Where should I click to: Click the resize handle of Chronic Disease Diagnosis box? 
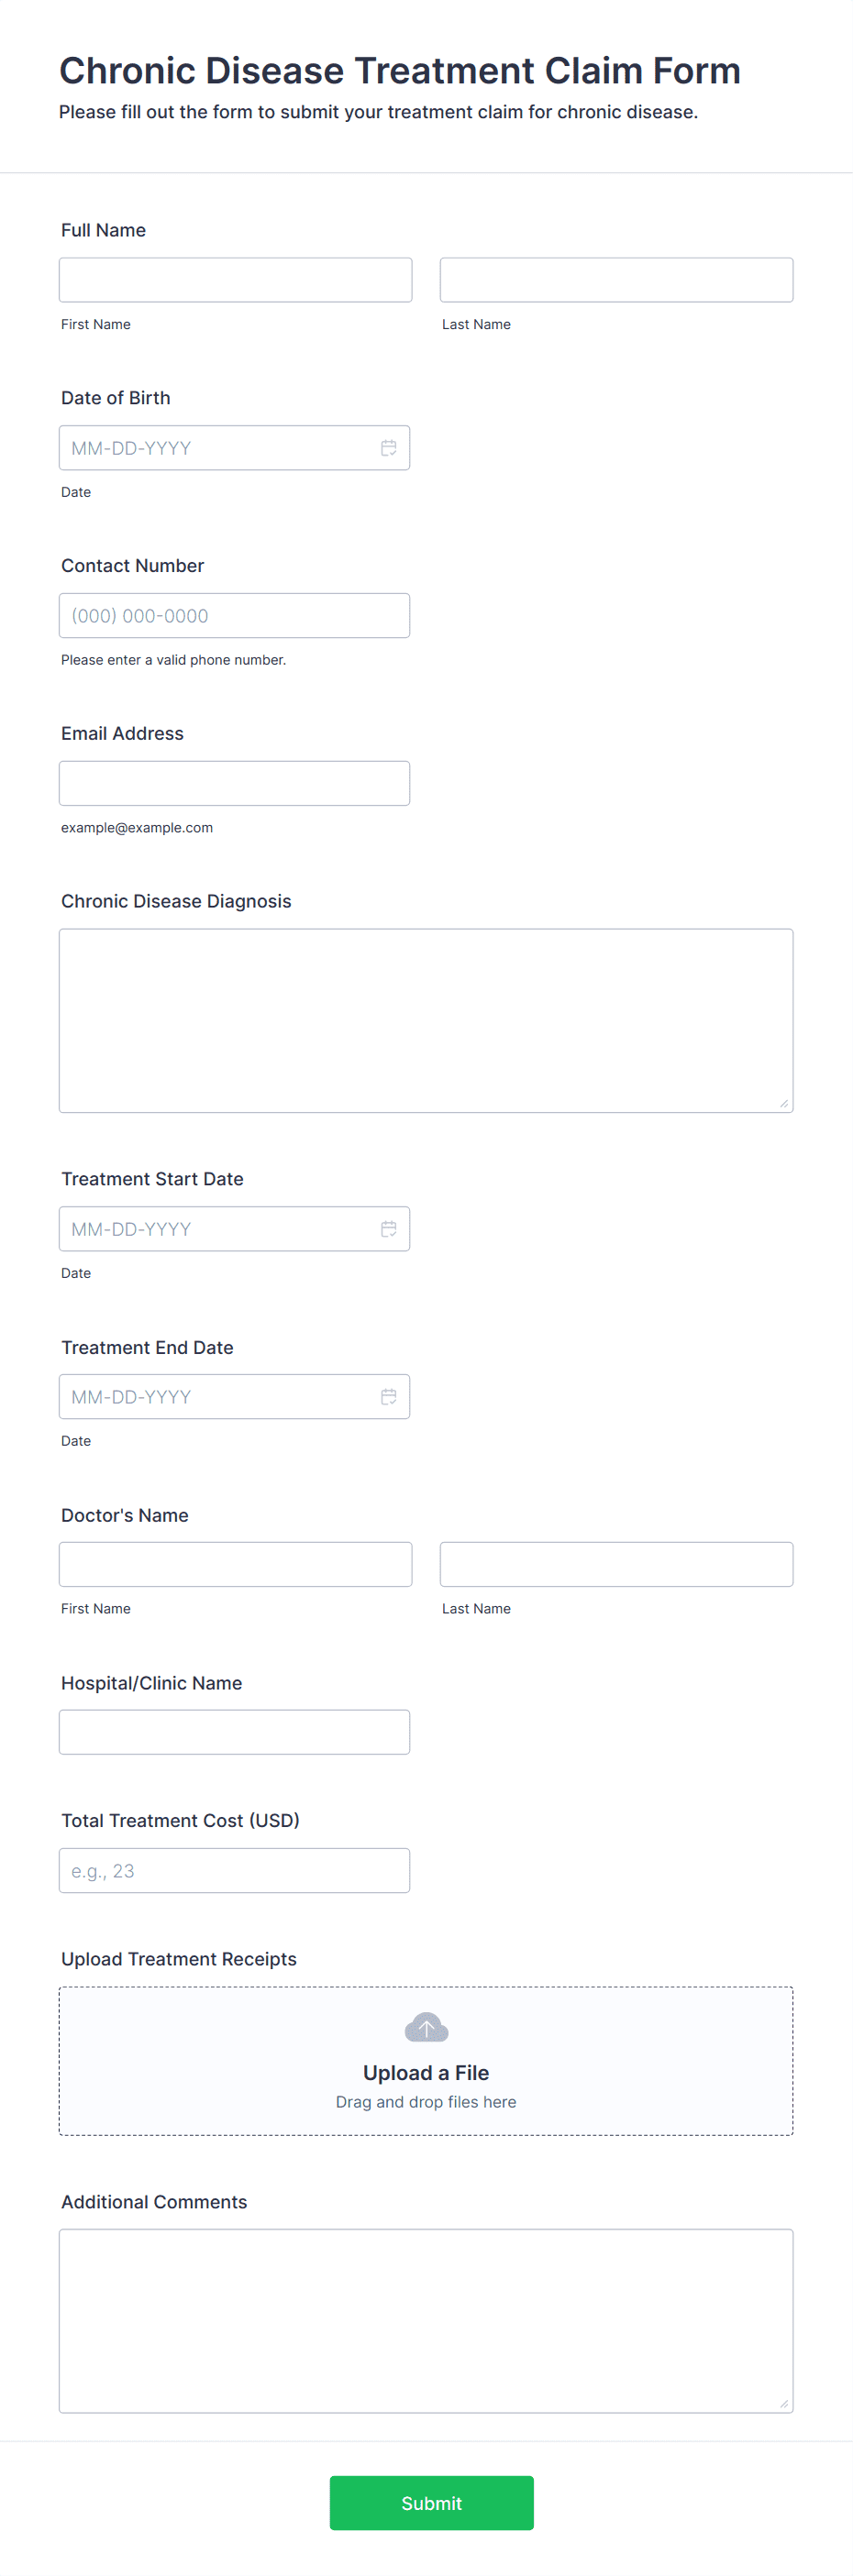(x=784, y=1104)
